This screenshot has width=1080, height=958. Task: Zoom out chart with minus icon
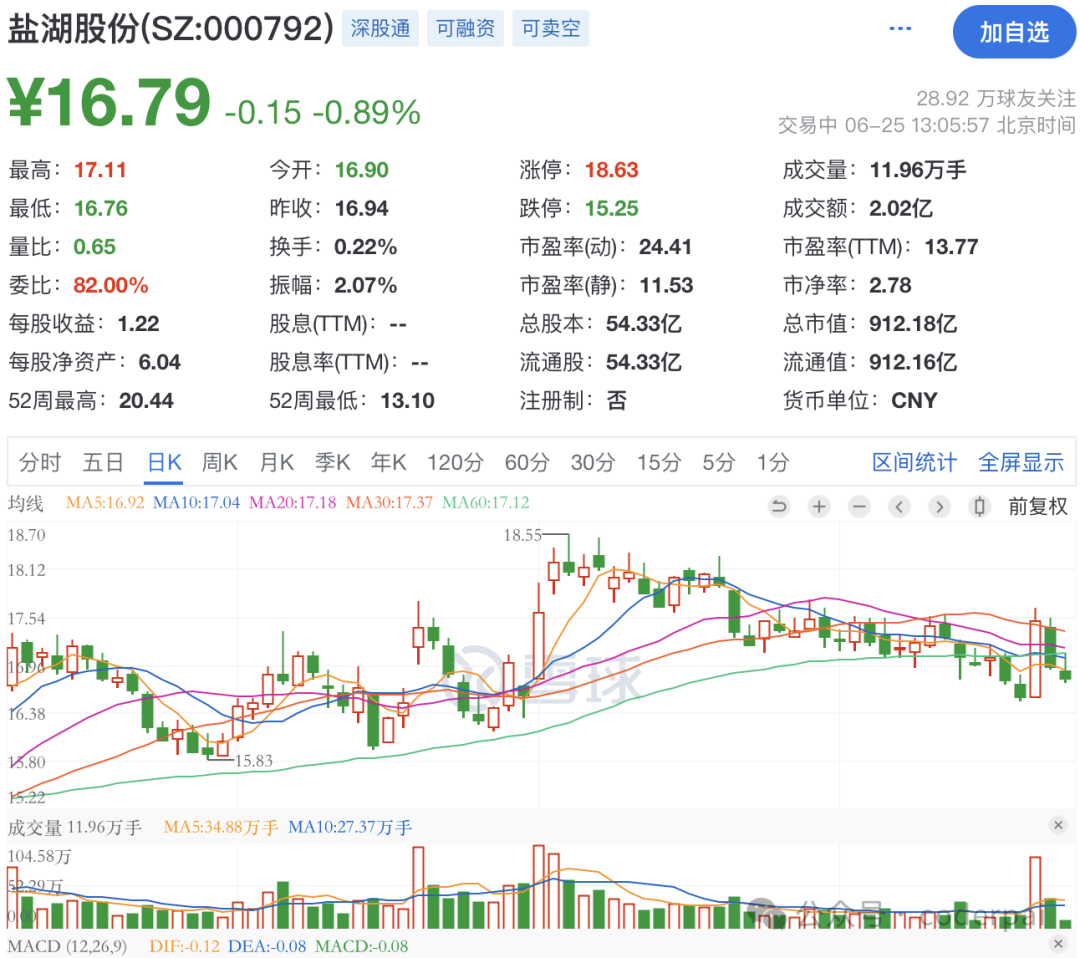point(859,507)
